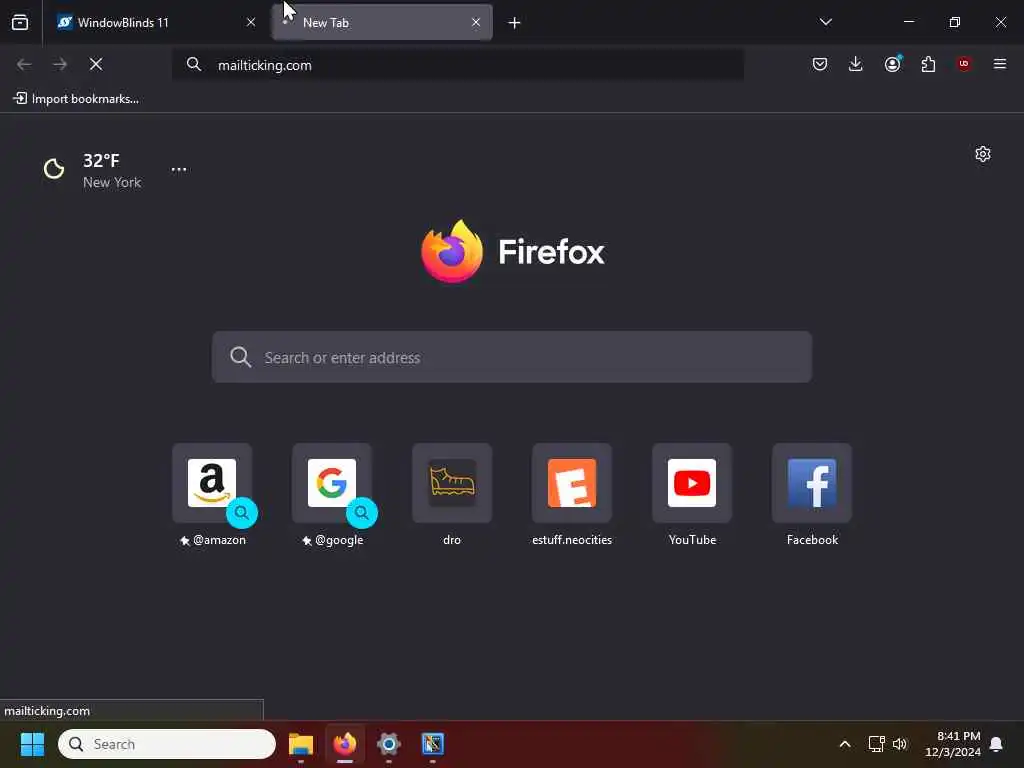Open the Extensions puzzle icon
1024x768 pixels.
coord(928,64)
